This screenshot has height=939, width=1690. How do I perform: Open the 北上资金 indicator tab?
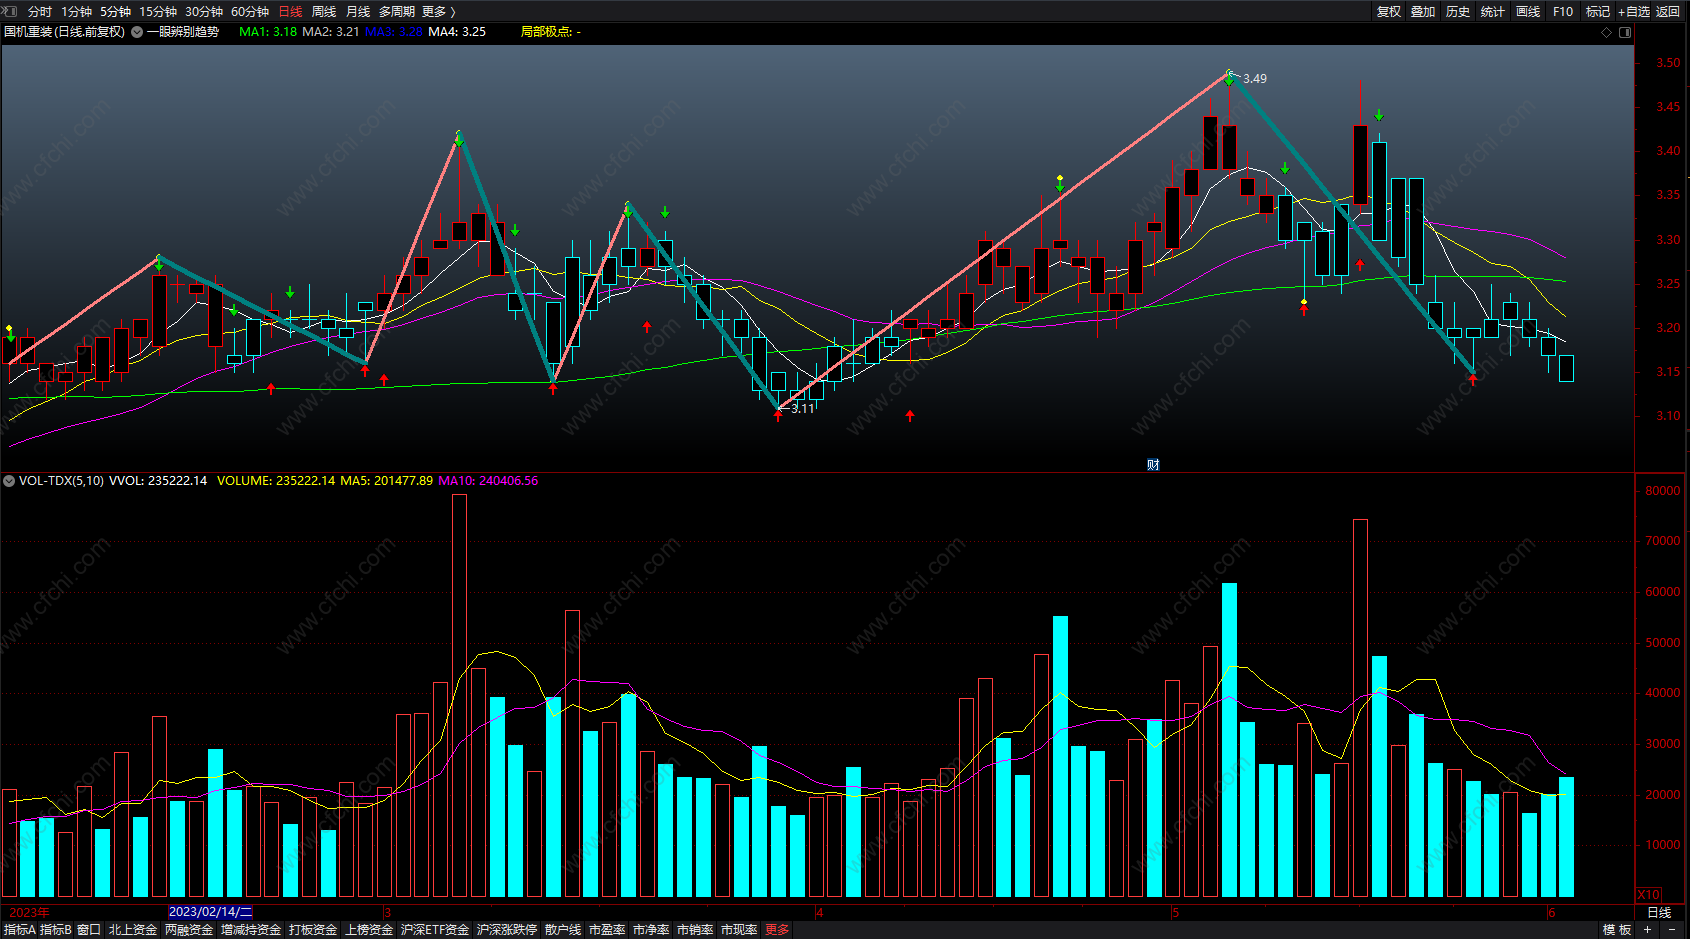133,930
